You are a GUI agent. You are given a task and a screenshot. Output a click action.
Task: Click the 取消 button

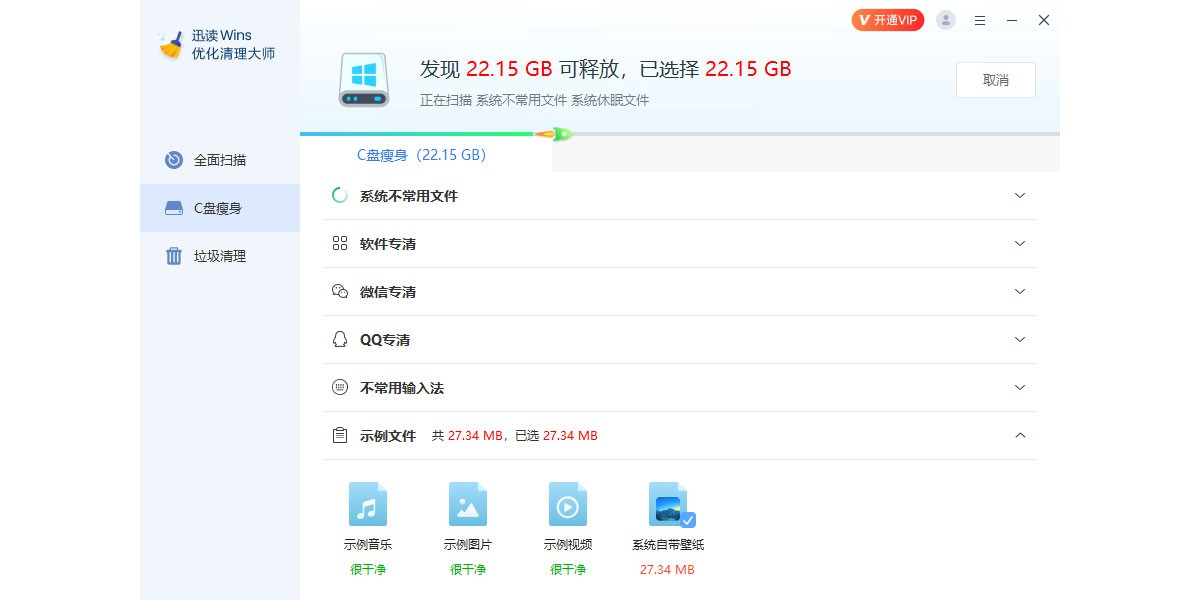coord(995,80)
